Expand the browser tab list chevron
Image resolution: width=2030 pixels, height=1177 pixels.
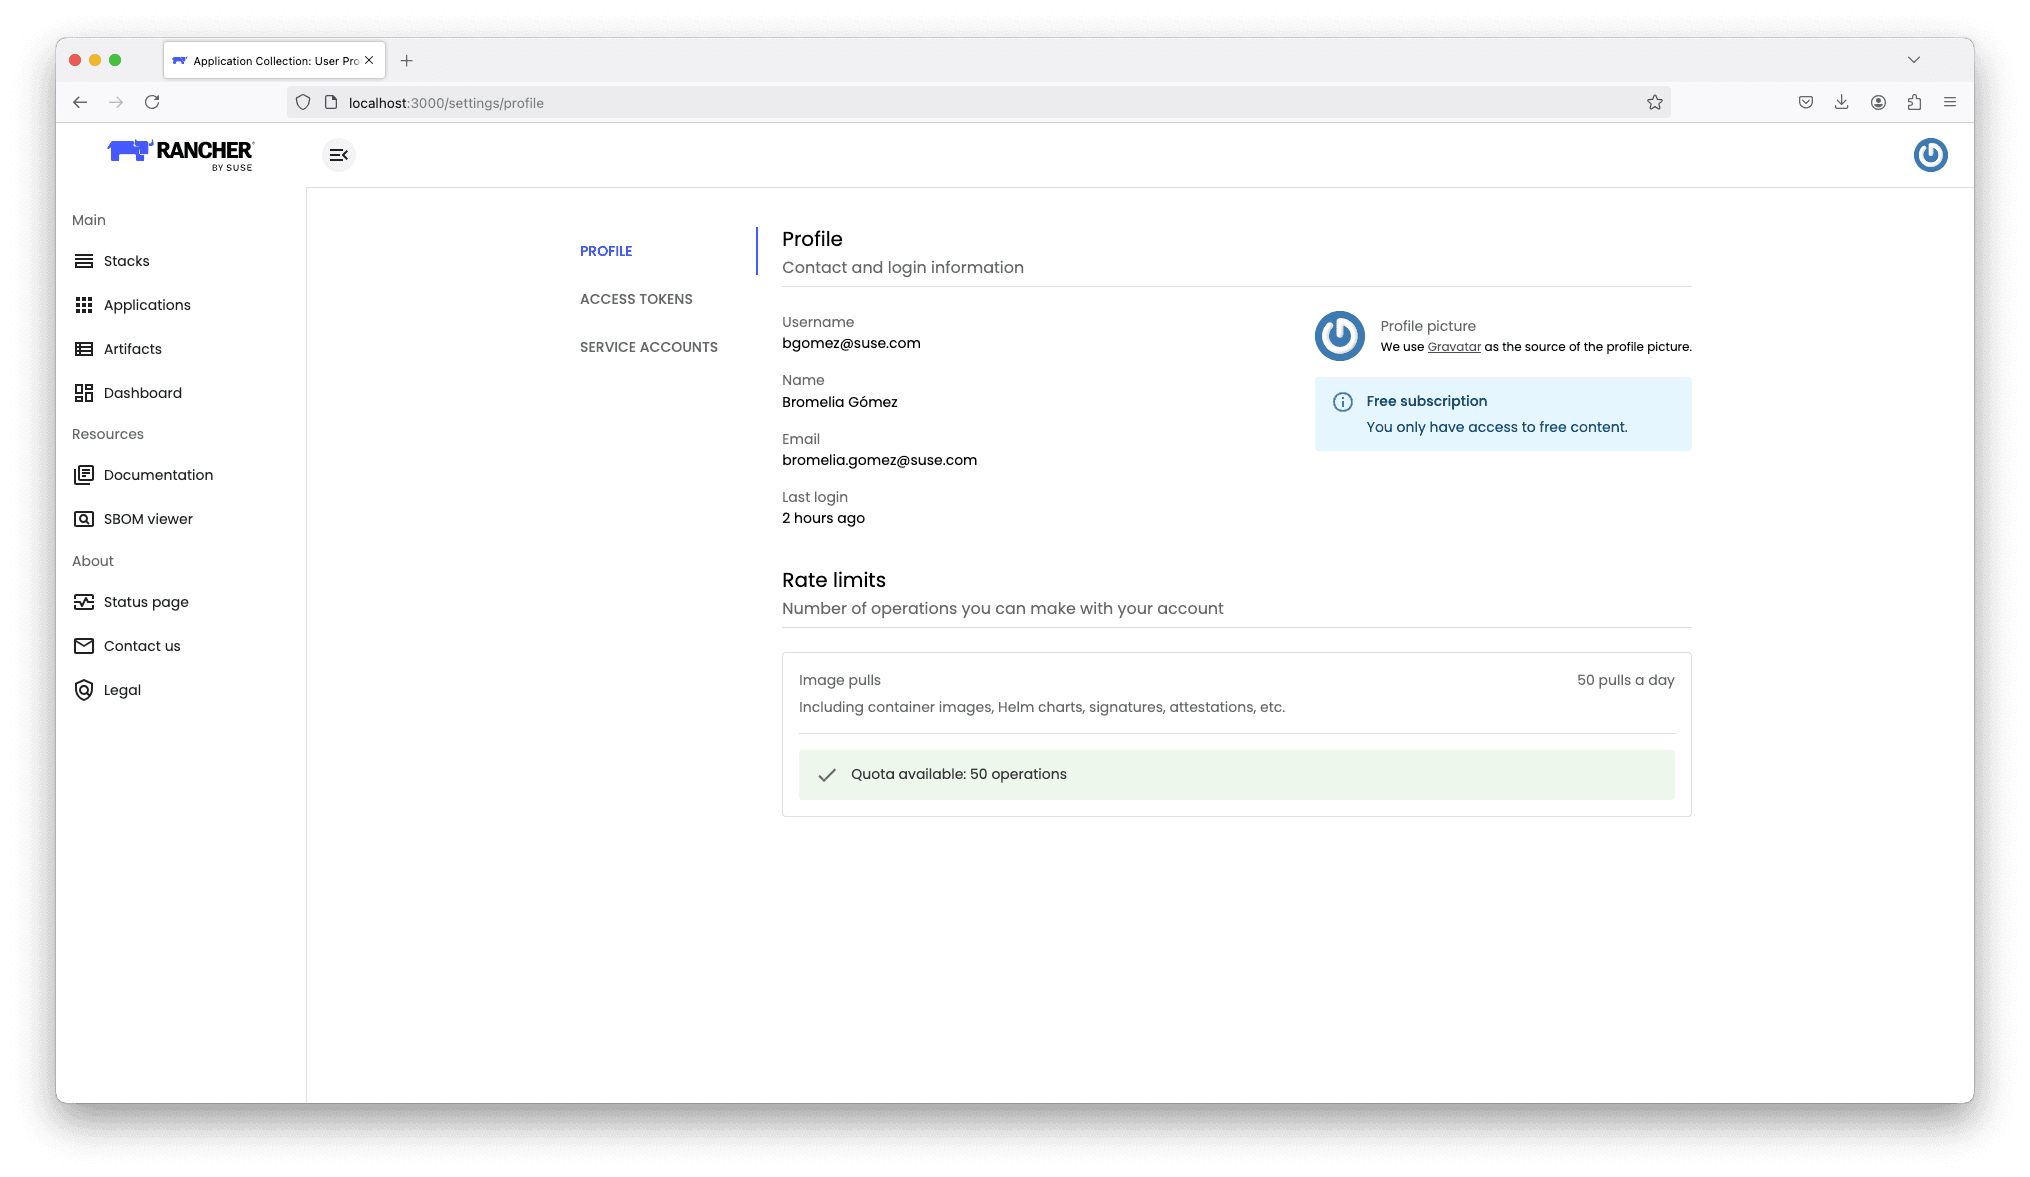click(1913, 60)
